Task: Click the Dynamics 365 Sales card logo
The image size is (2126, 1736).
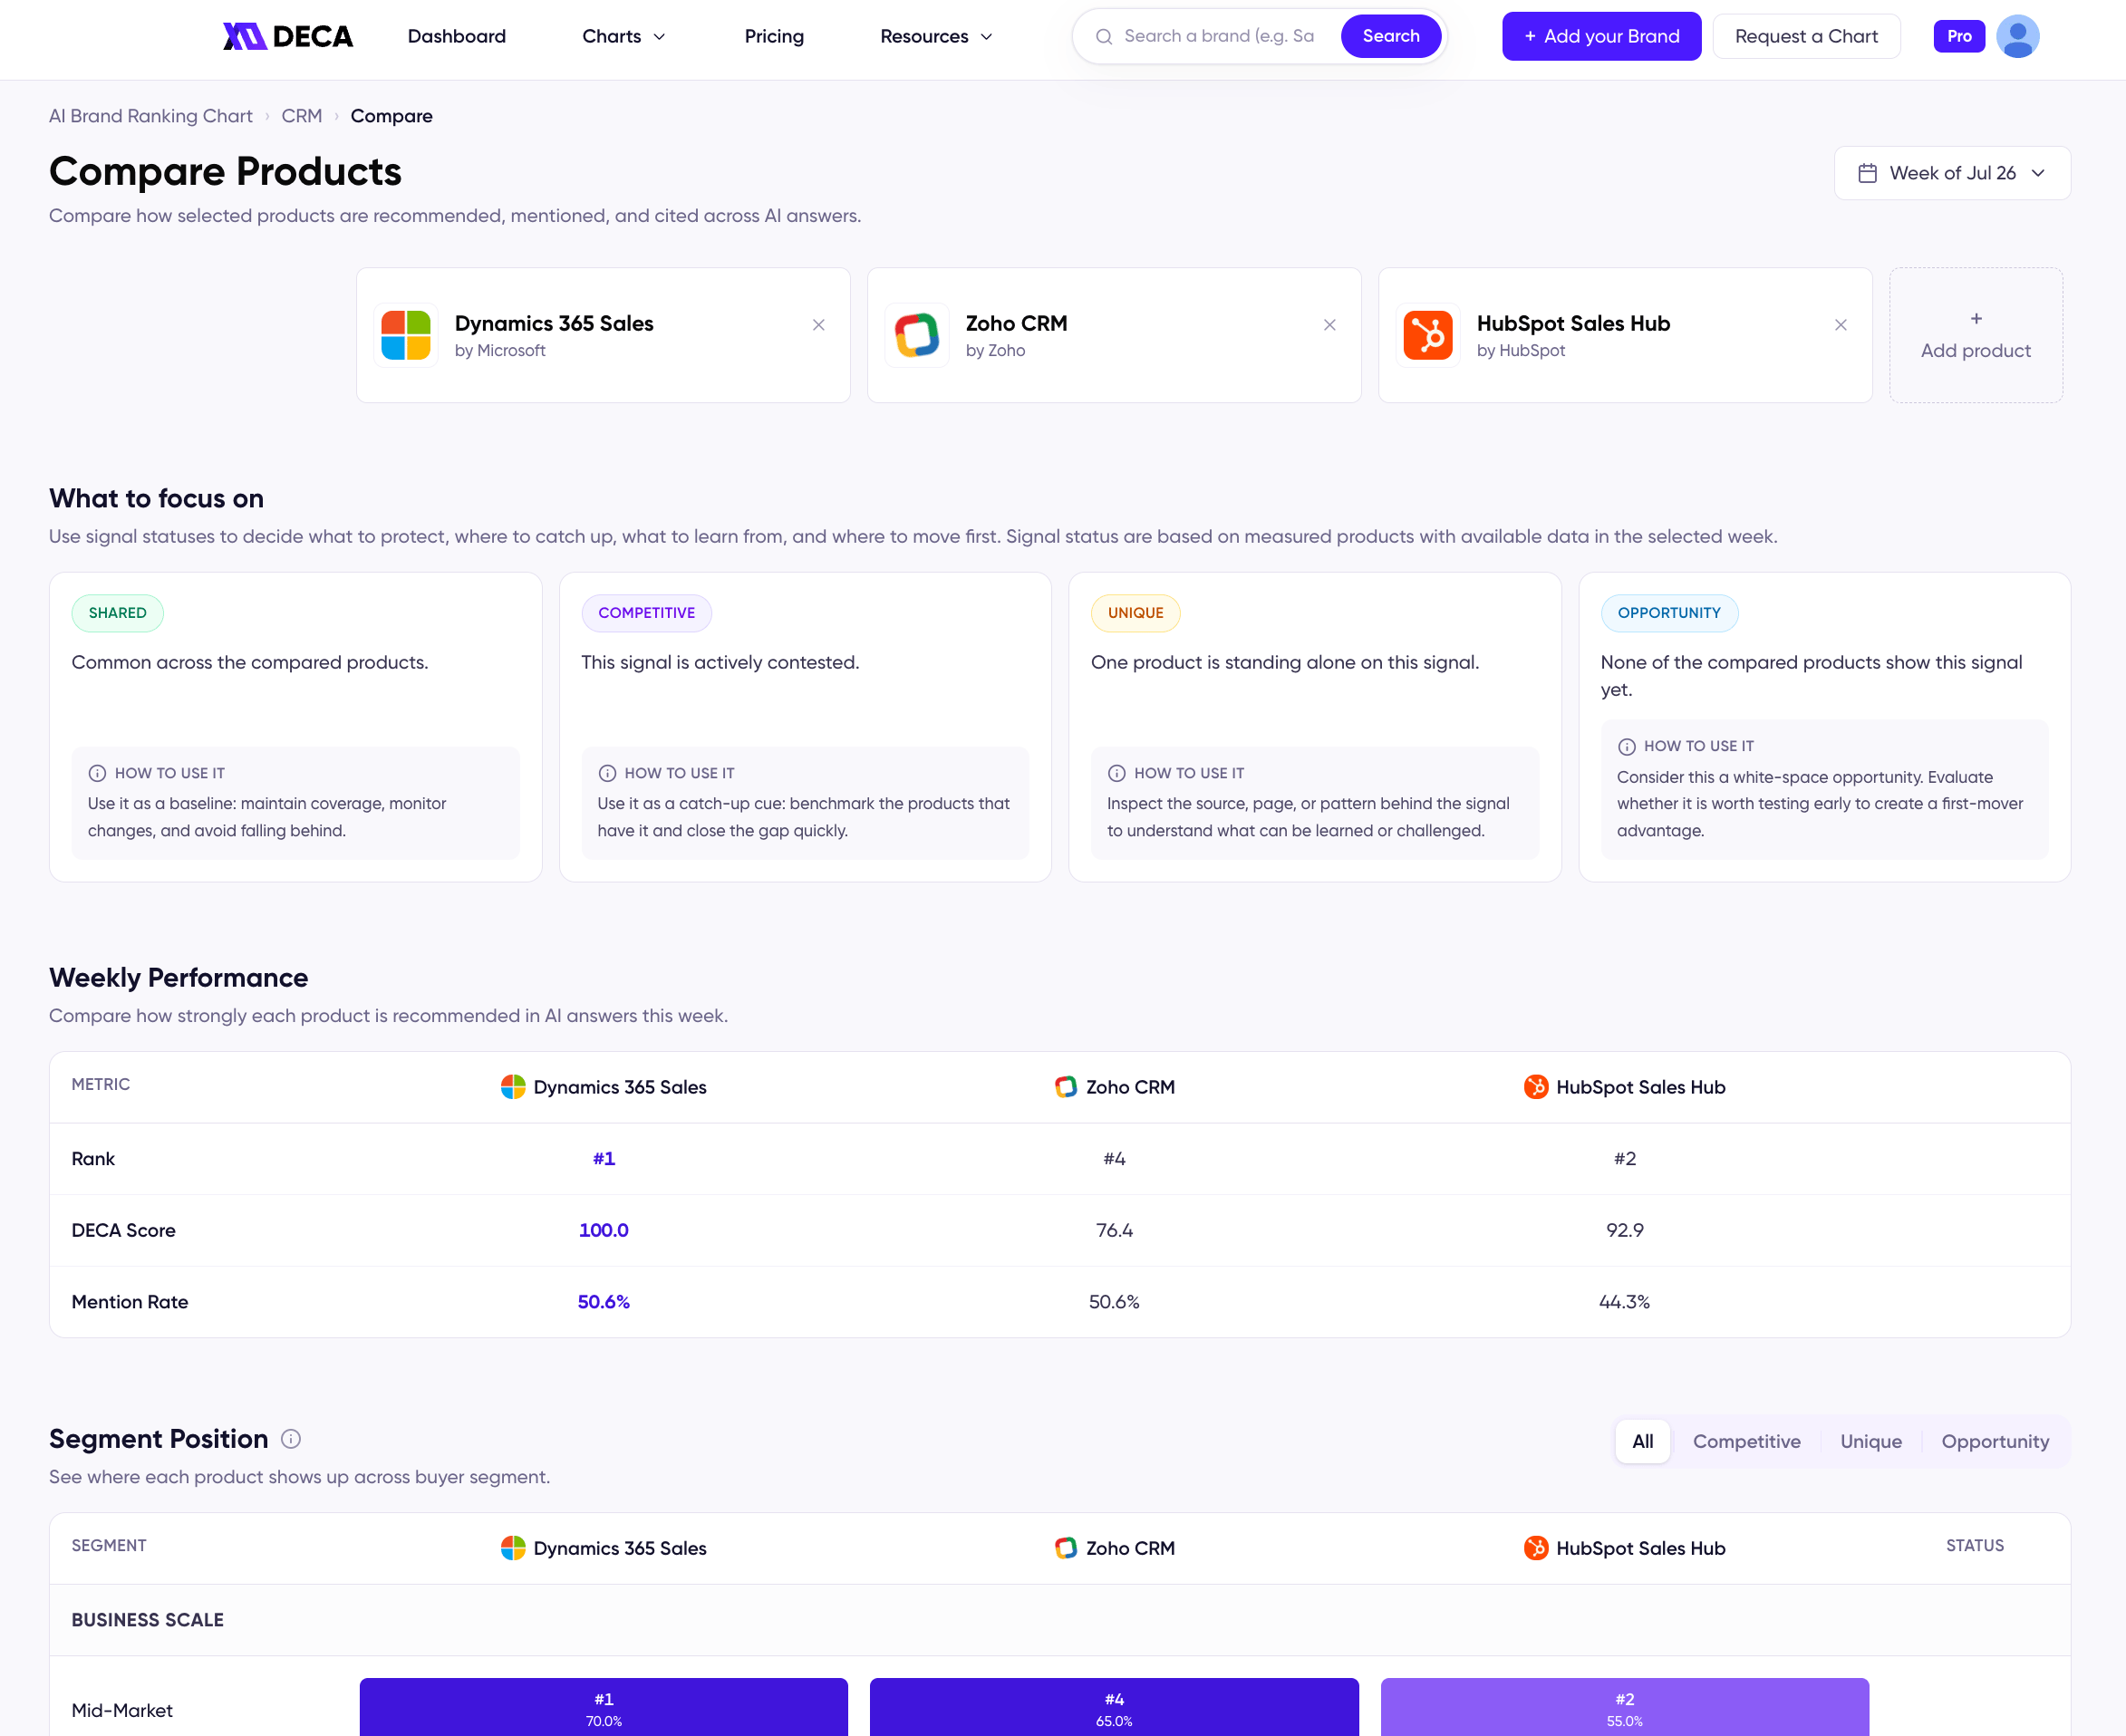Action: click(406, 335)
